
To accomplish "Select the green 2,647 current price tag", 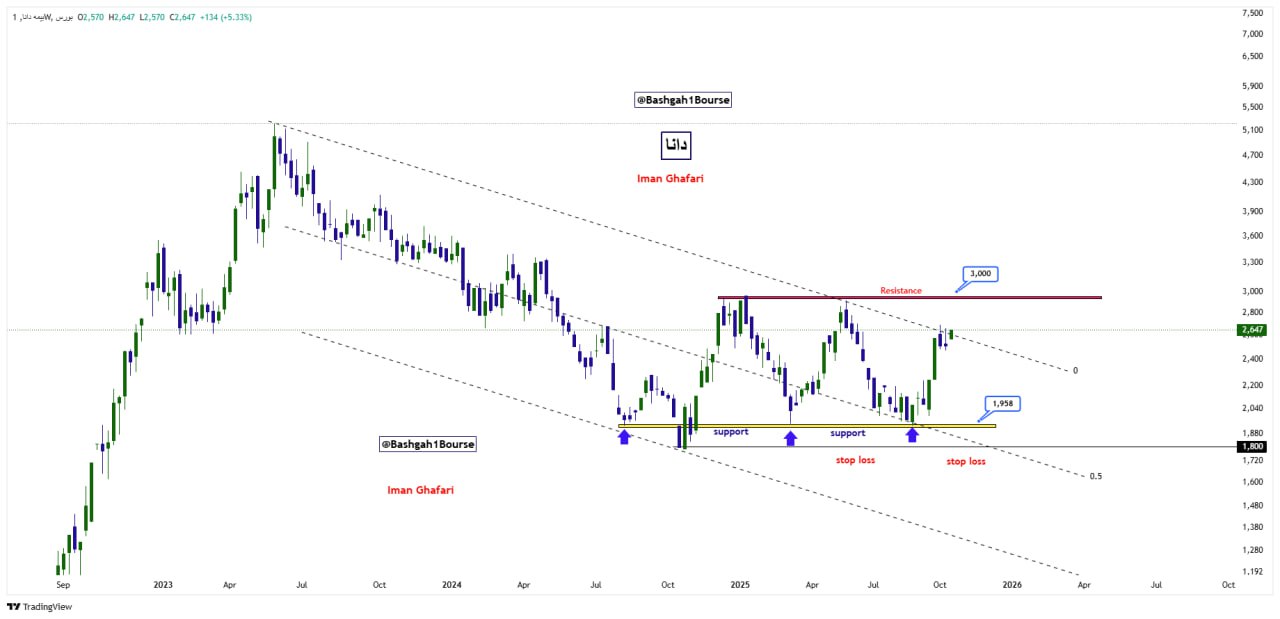I will [x=1252, y=329].
